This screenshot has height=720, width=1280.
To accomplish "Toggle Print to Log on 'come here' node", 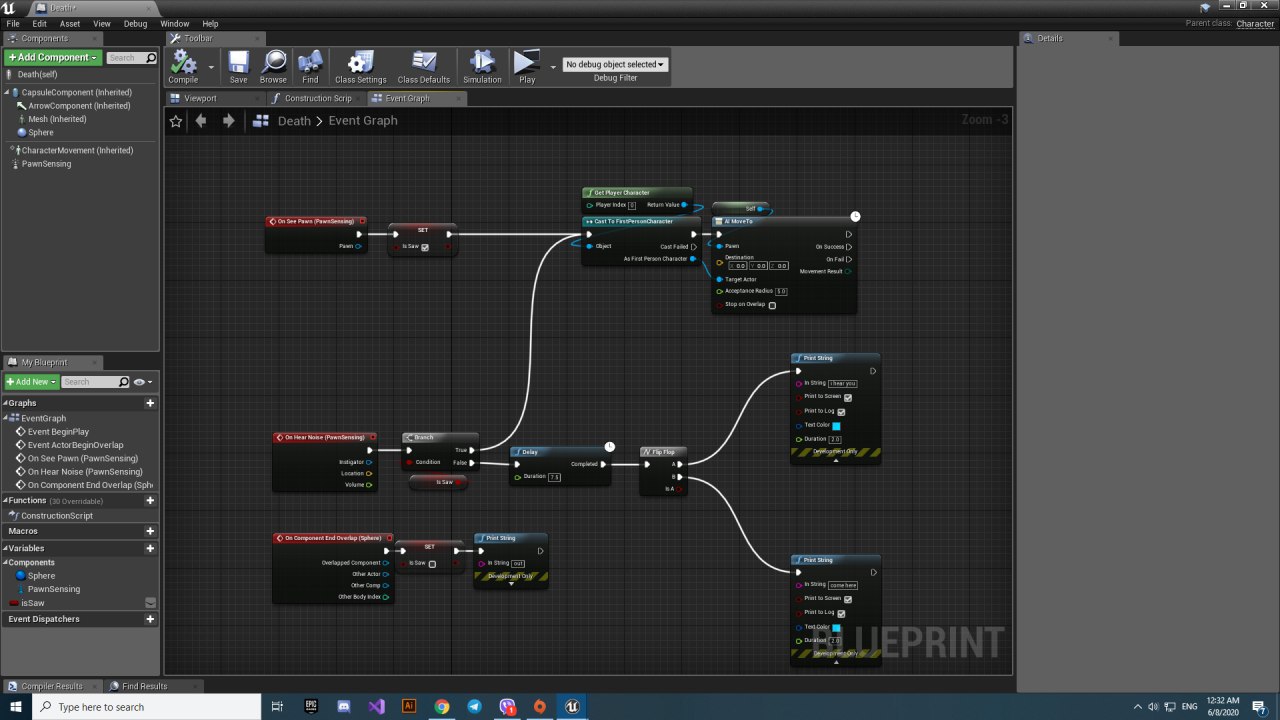I will coord(841,613).
